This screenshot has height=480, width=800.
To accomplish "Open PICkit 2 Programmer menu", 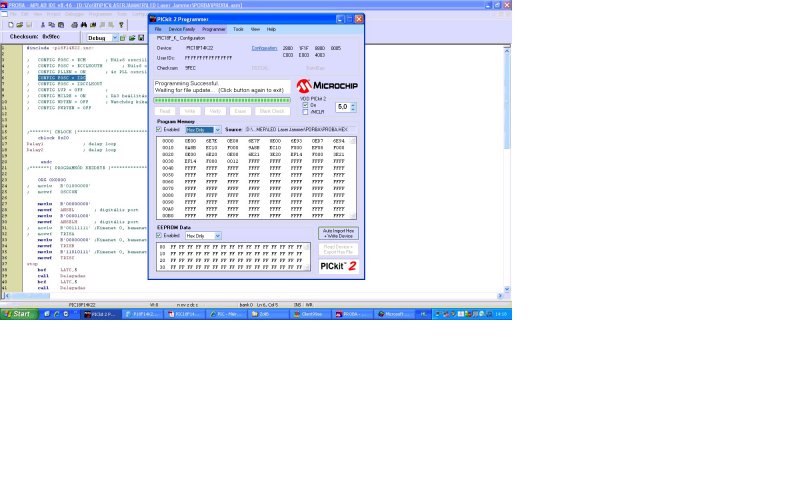I will (x=213, y=29).
